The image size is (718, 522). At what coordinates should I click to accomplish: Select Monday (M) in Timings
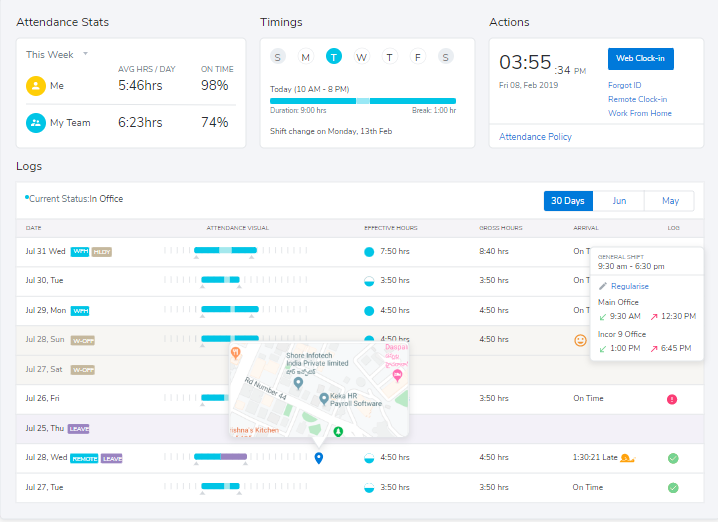point(305,57)
